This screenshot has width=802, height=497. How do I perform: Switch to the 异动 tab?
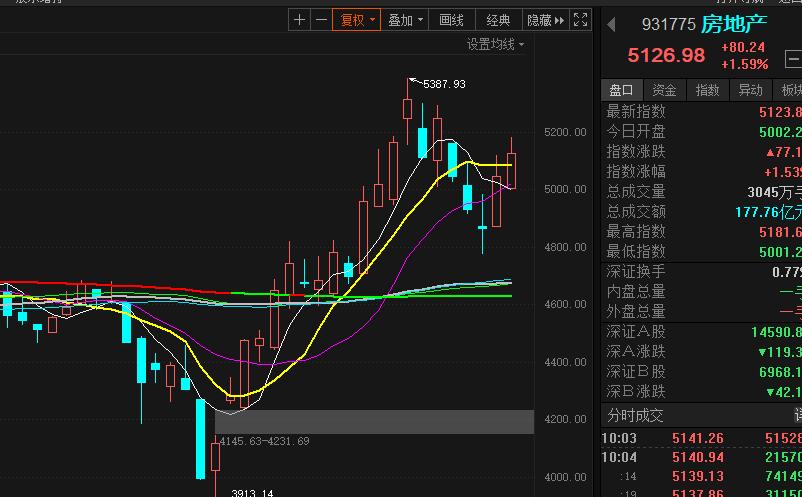pyautogui.click(x=750, y=91)
